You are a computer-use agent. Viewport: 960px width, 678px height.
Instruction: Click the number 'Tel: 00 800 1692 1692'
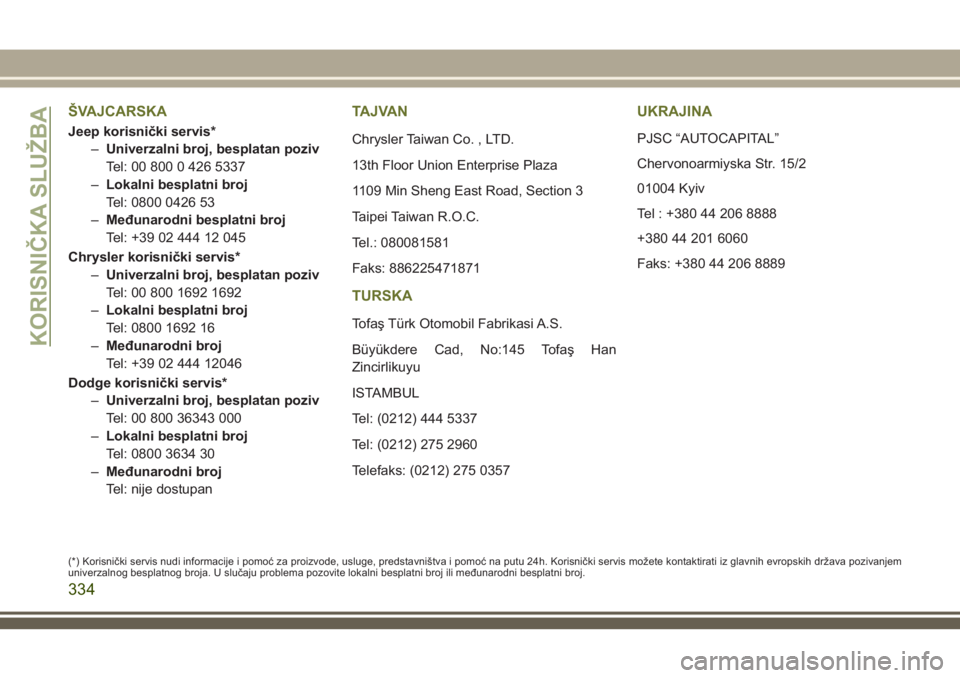173,292
